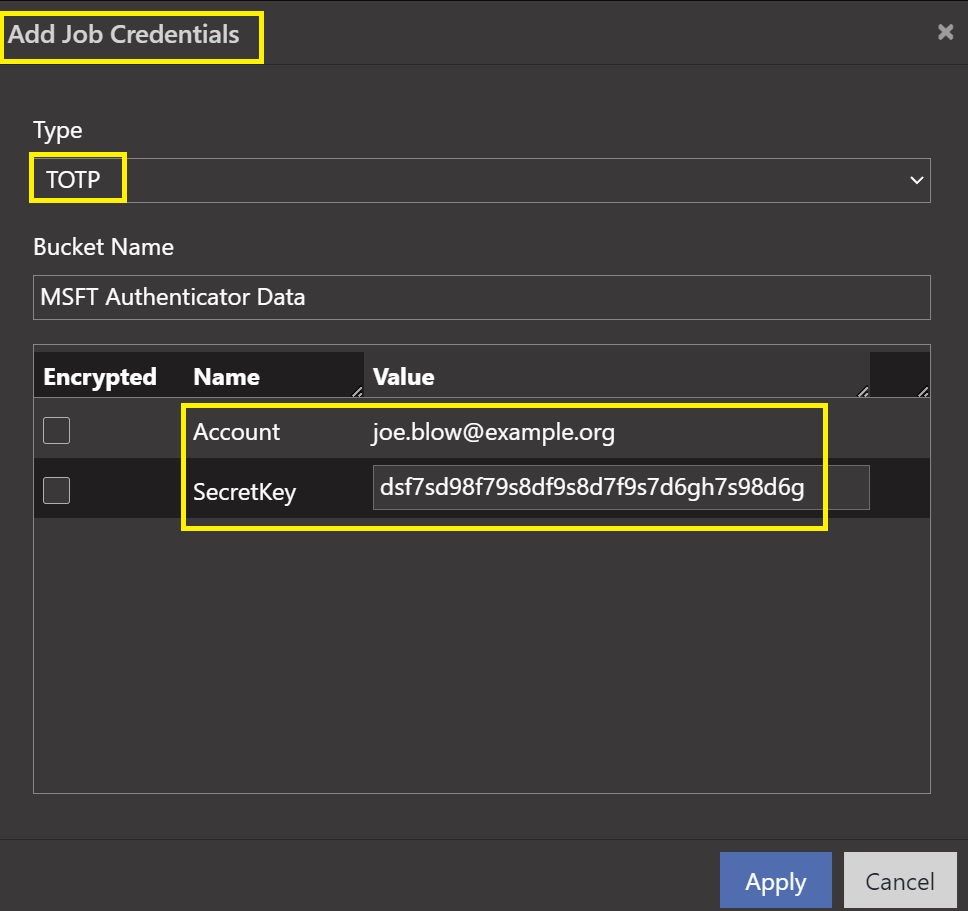
Task: Select the joe.blow@example.org value cell
Action: click(493, 432)
